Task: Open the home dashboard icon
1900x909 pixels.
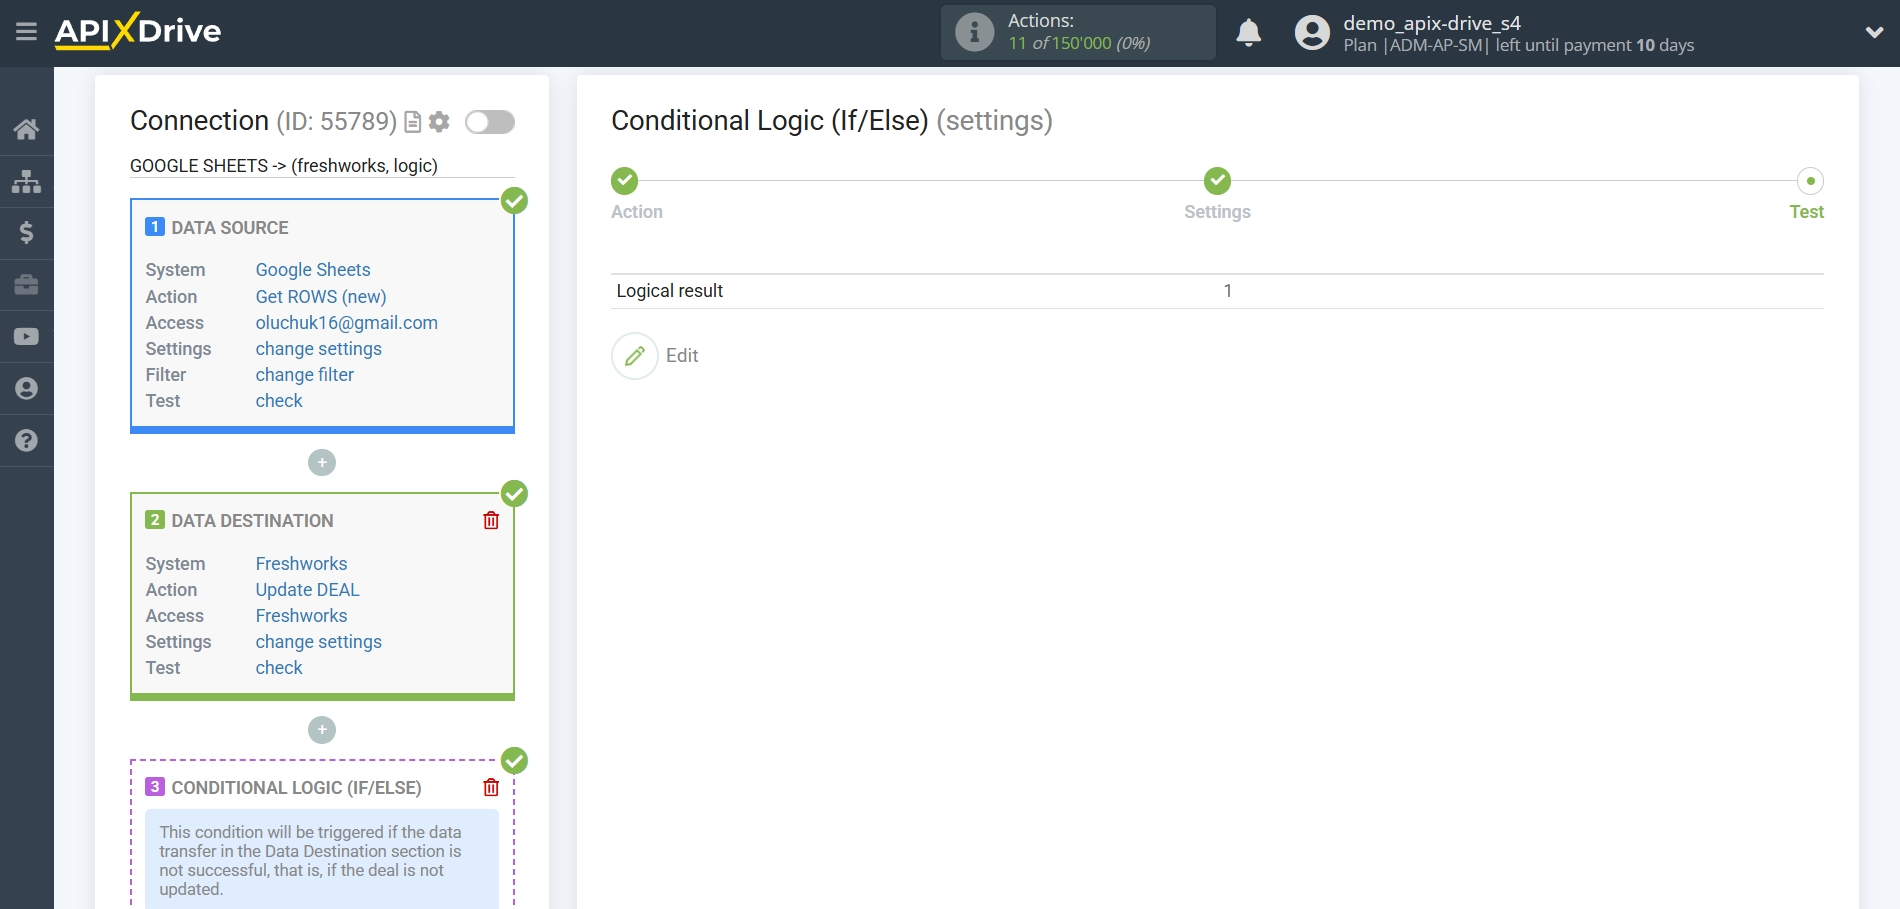Action: pyautogui.click(x=27, y=129)
